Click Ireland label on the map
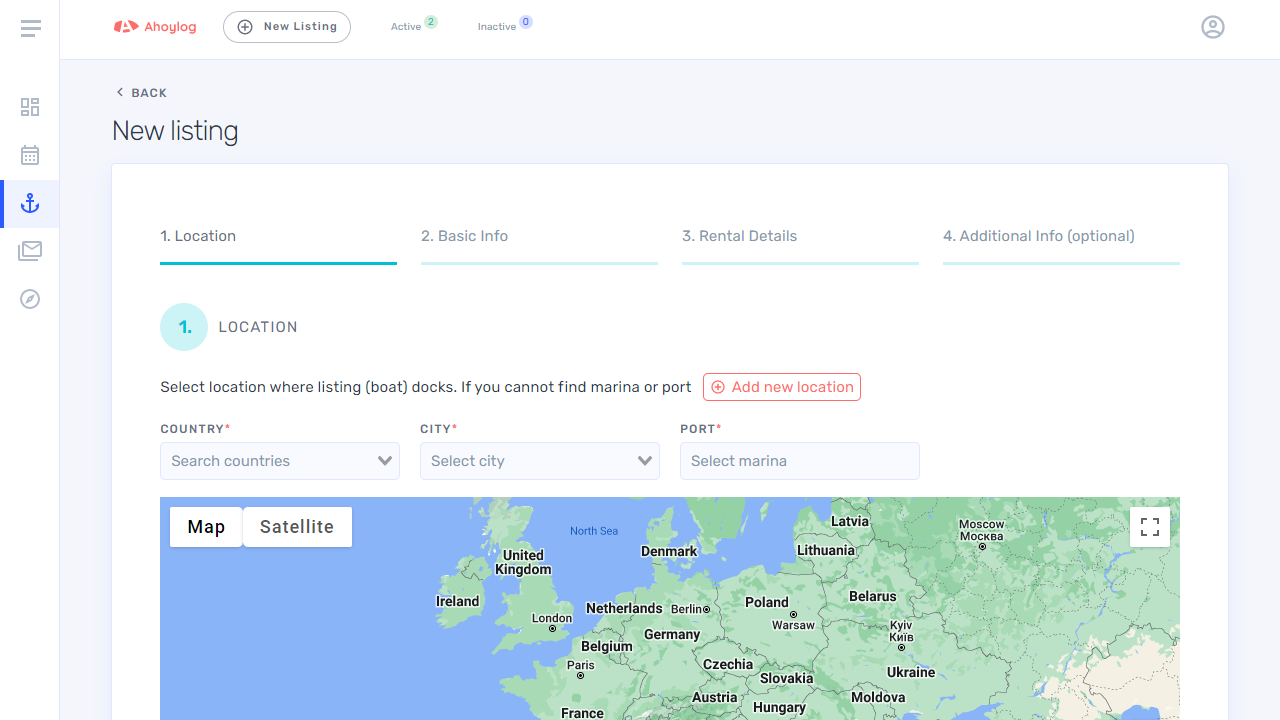 click(x=458, y=601)
